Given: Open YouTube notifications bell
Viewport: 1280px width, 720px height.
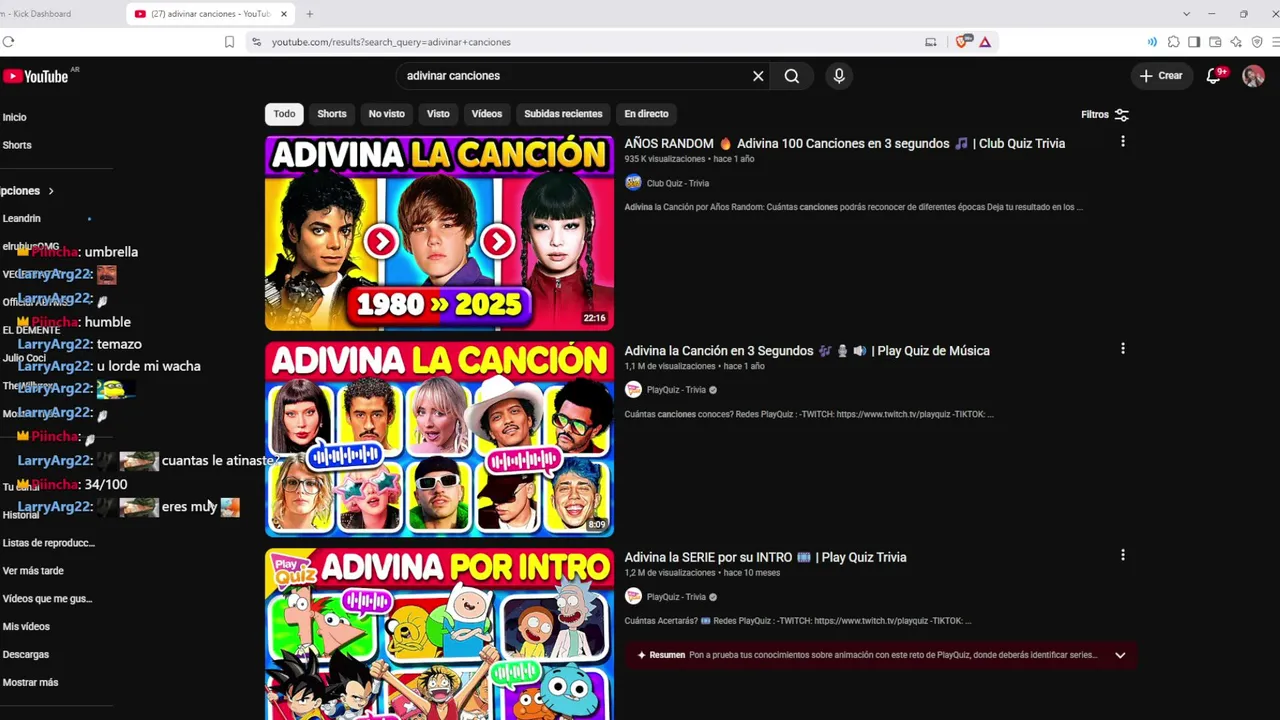Looking at the screenshot, I should (x=1214, y=76).
